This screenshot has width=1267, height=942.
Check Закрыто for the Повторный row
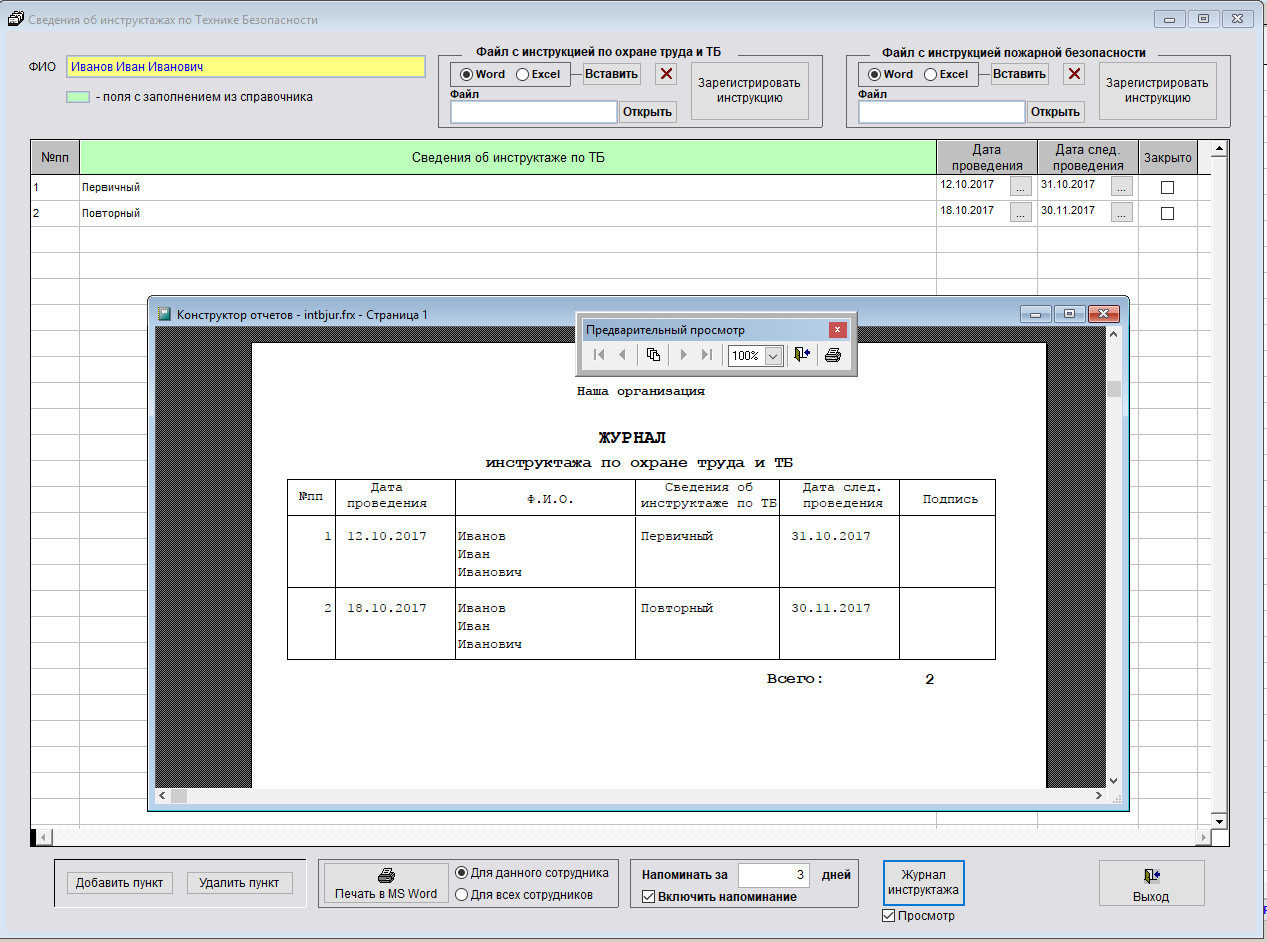(1167, 213)
